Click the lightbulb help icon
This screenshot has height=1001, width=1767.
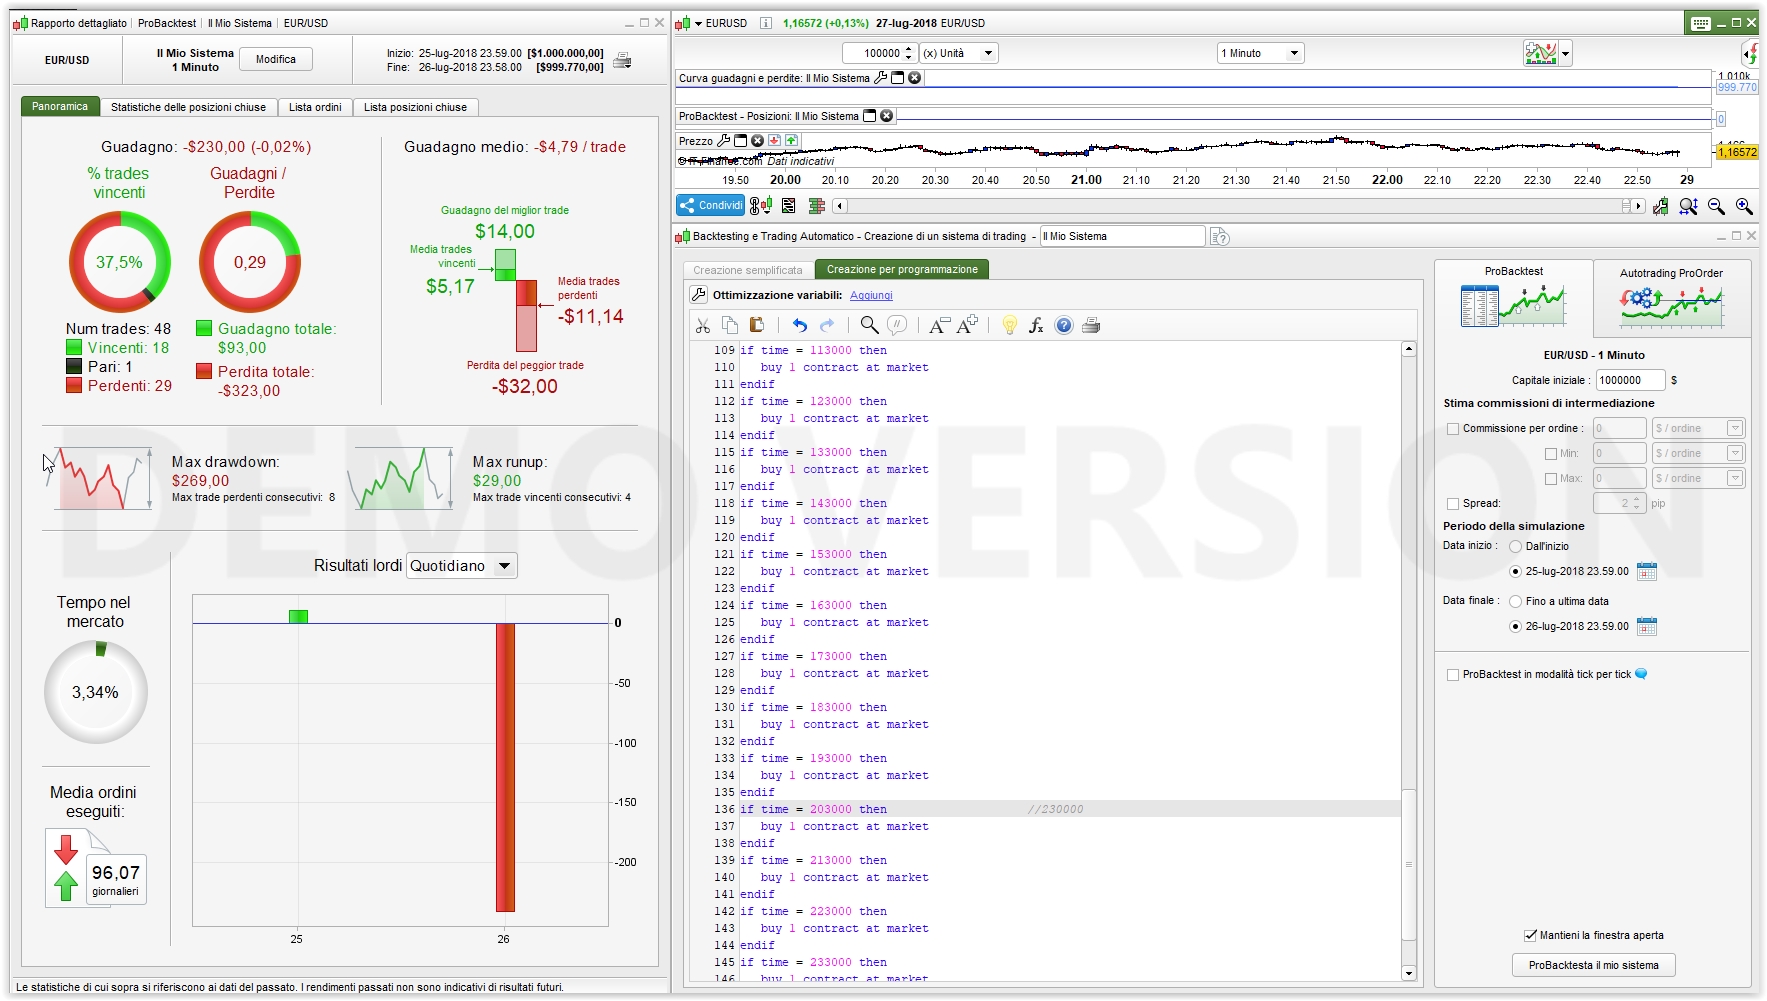1009,325
